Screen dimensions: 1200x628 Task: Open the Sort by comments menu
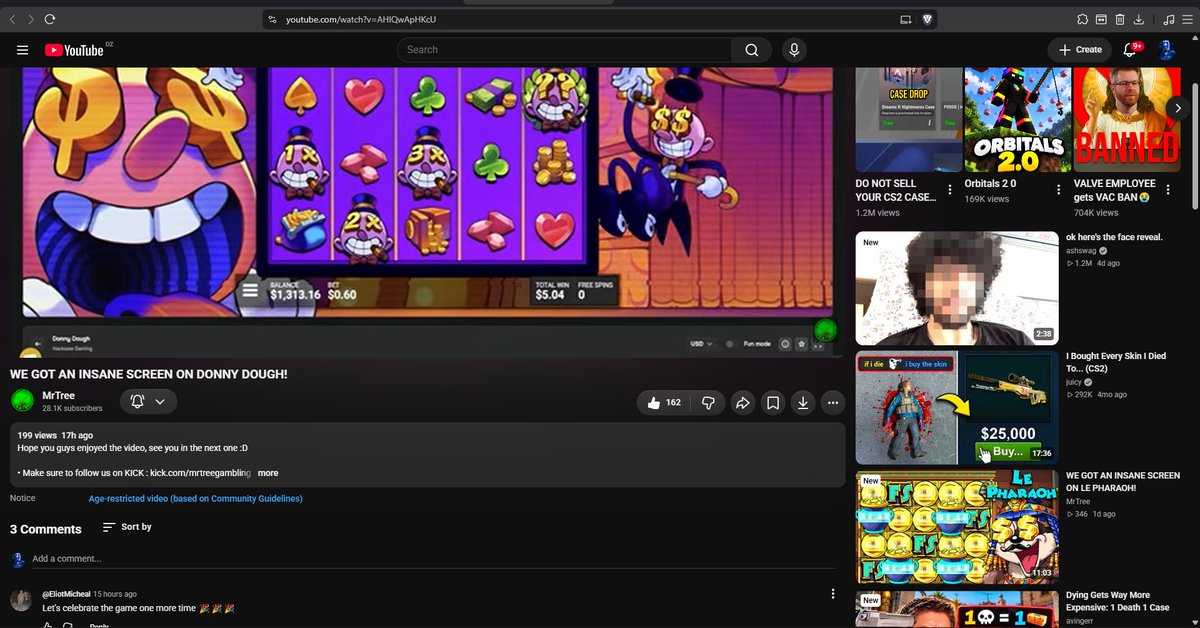[127, 527]
